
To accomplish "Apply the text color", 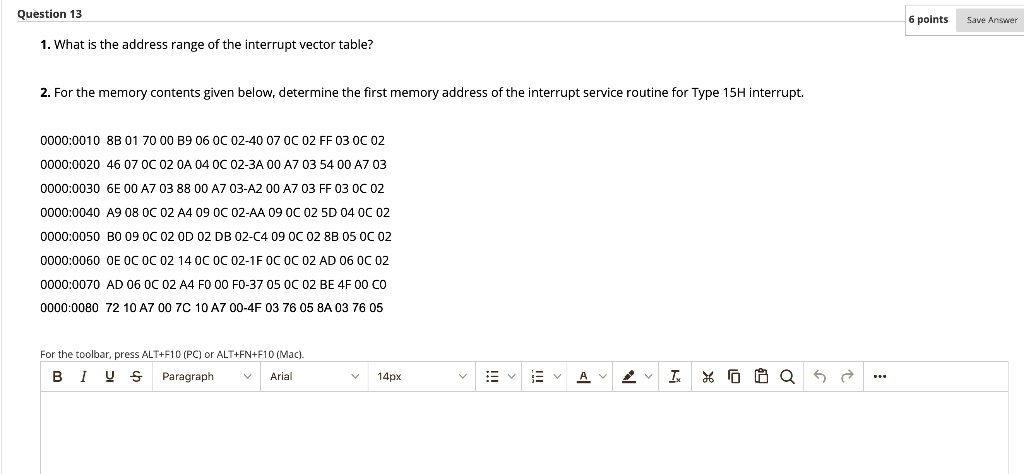I will coord(584,377).
